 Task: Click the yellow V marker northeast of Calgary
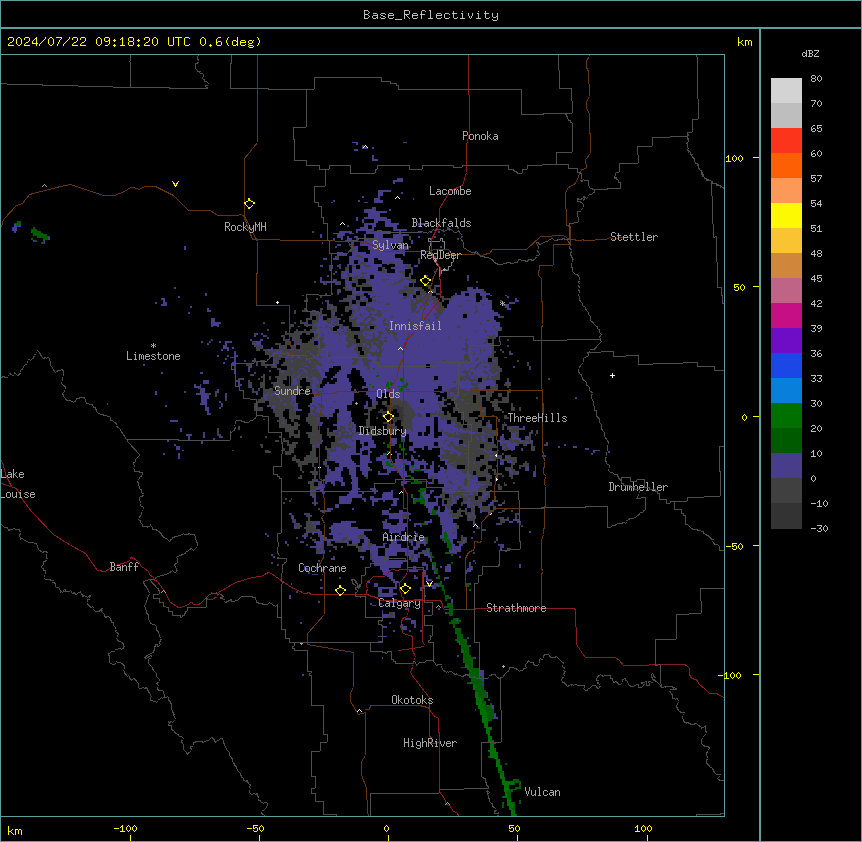point(429,583)
